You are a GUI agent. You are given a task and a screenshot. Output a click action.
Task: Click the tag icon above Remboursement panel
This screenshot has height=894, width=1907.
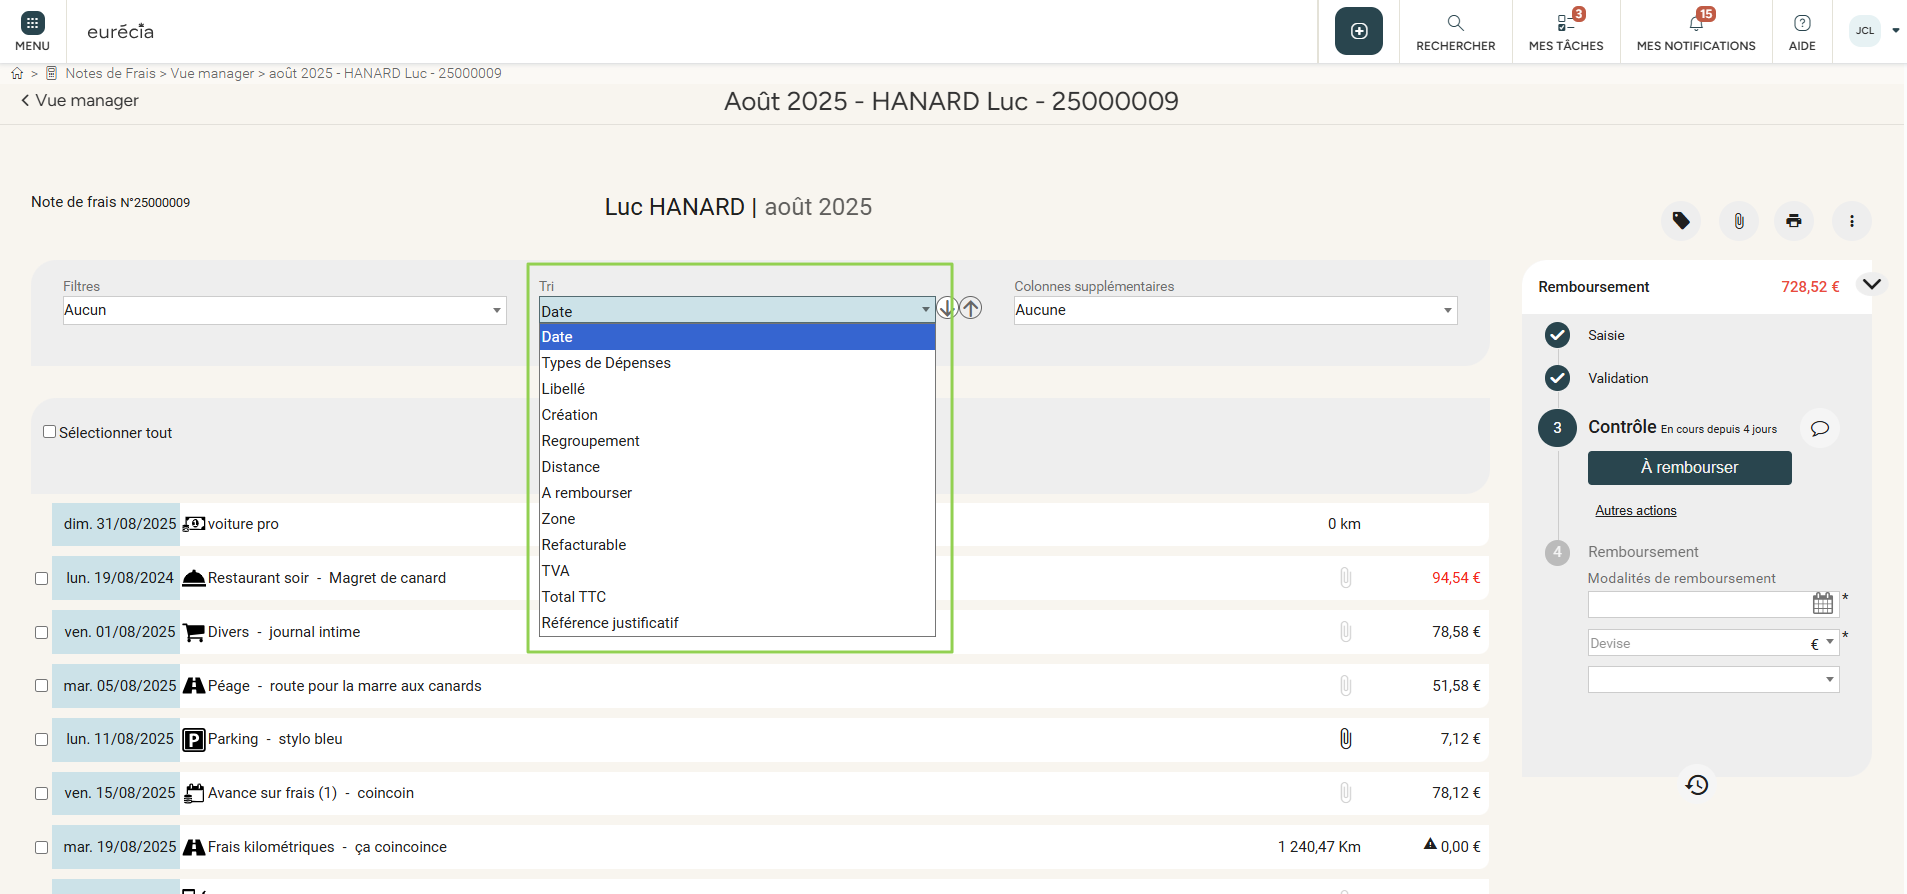click(1681, 221)
